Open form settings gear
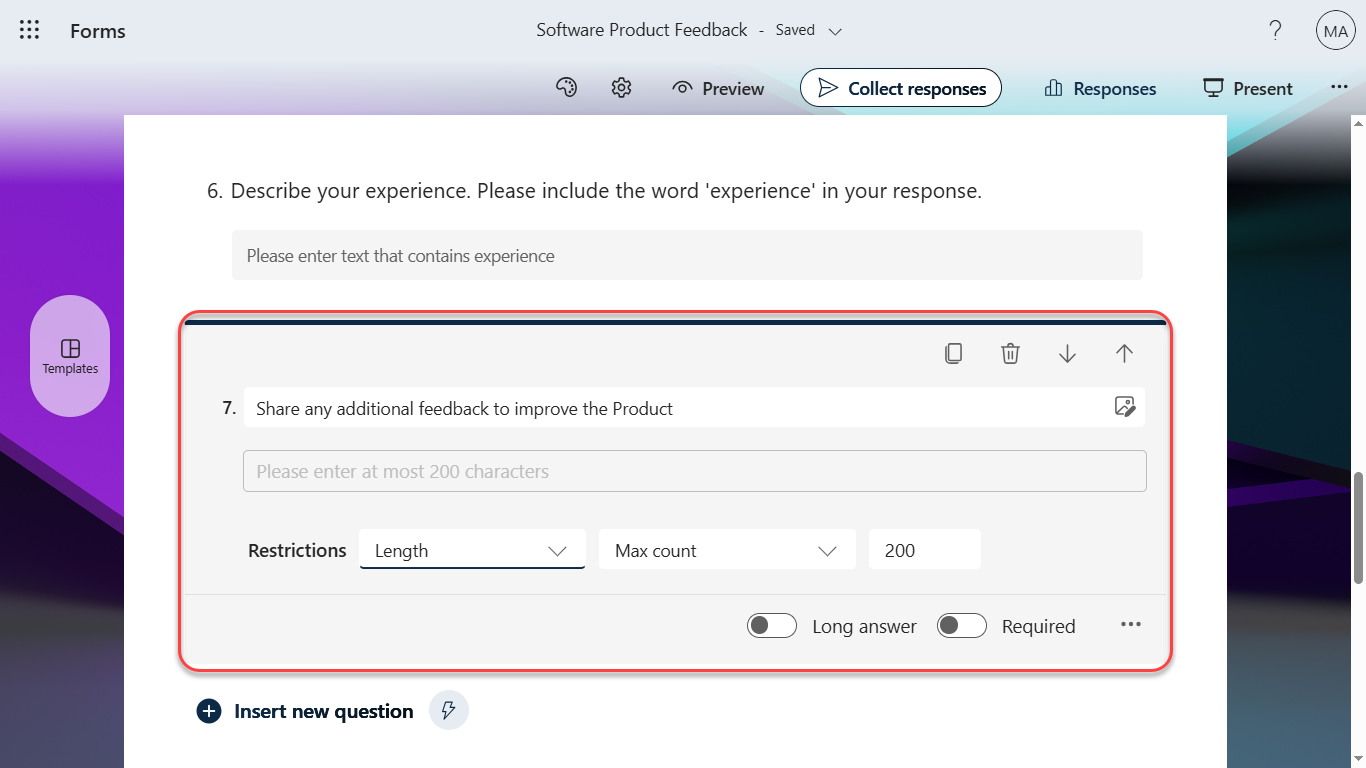Screen dimensions: 1366x768 pos(621,88)
